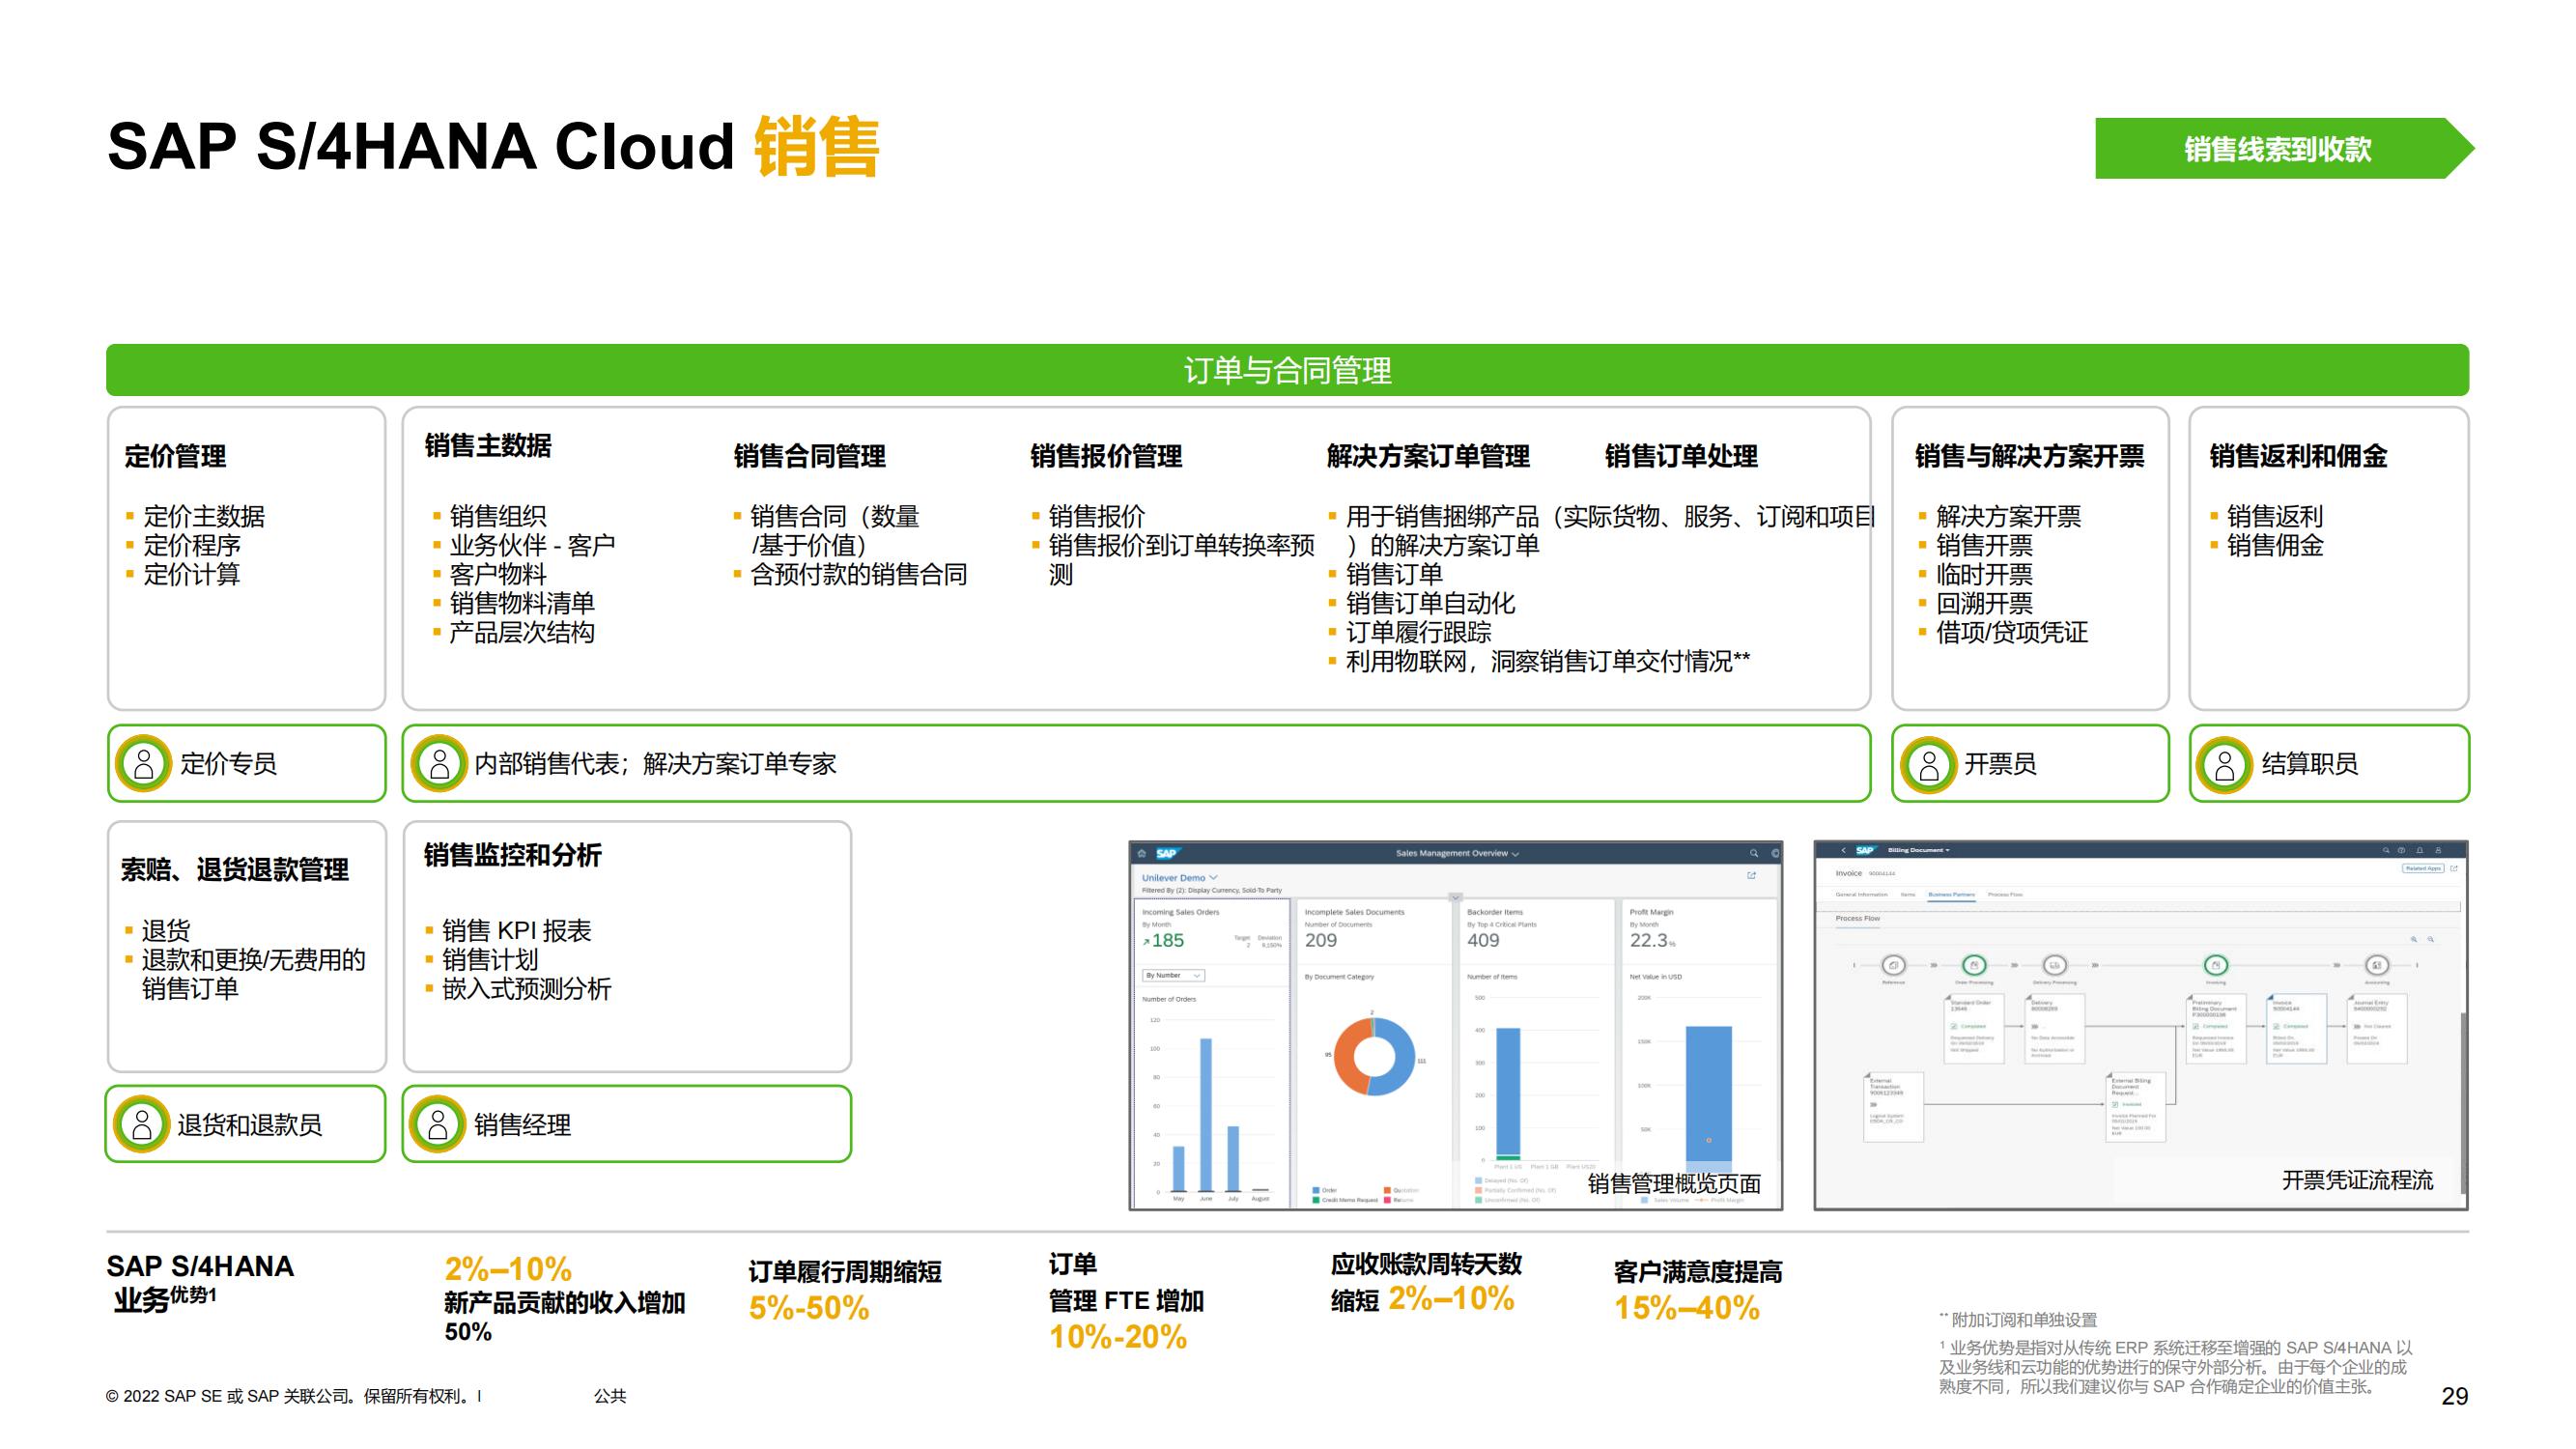Click the 解决方案订单管理 heading

click(1428, 456)
